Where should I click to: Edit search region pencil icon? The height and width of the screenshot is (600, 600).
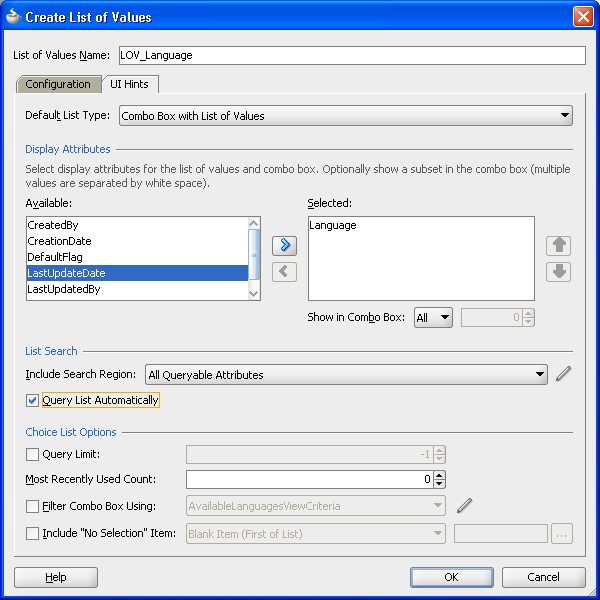(564, 375)
